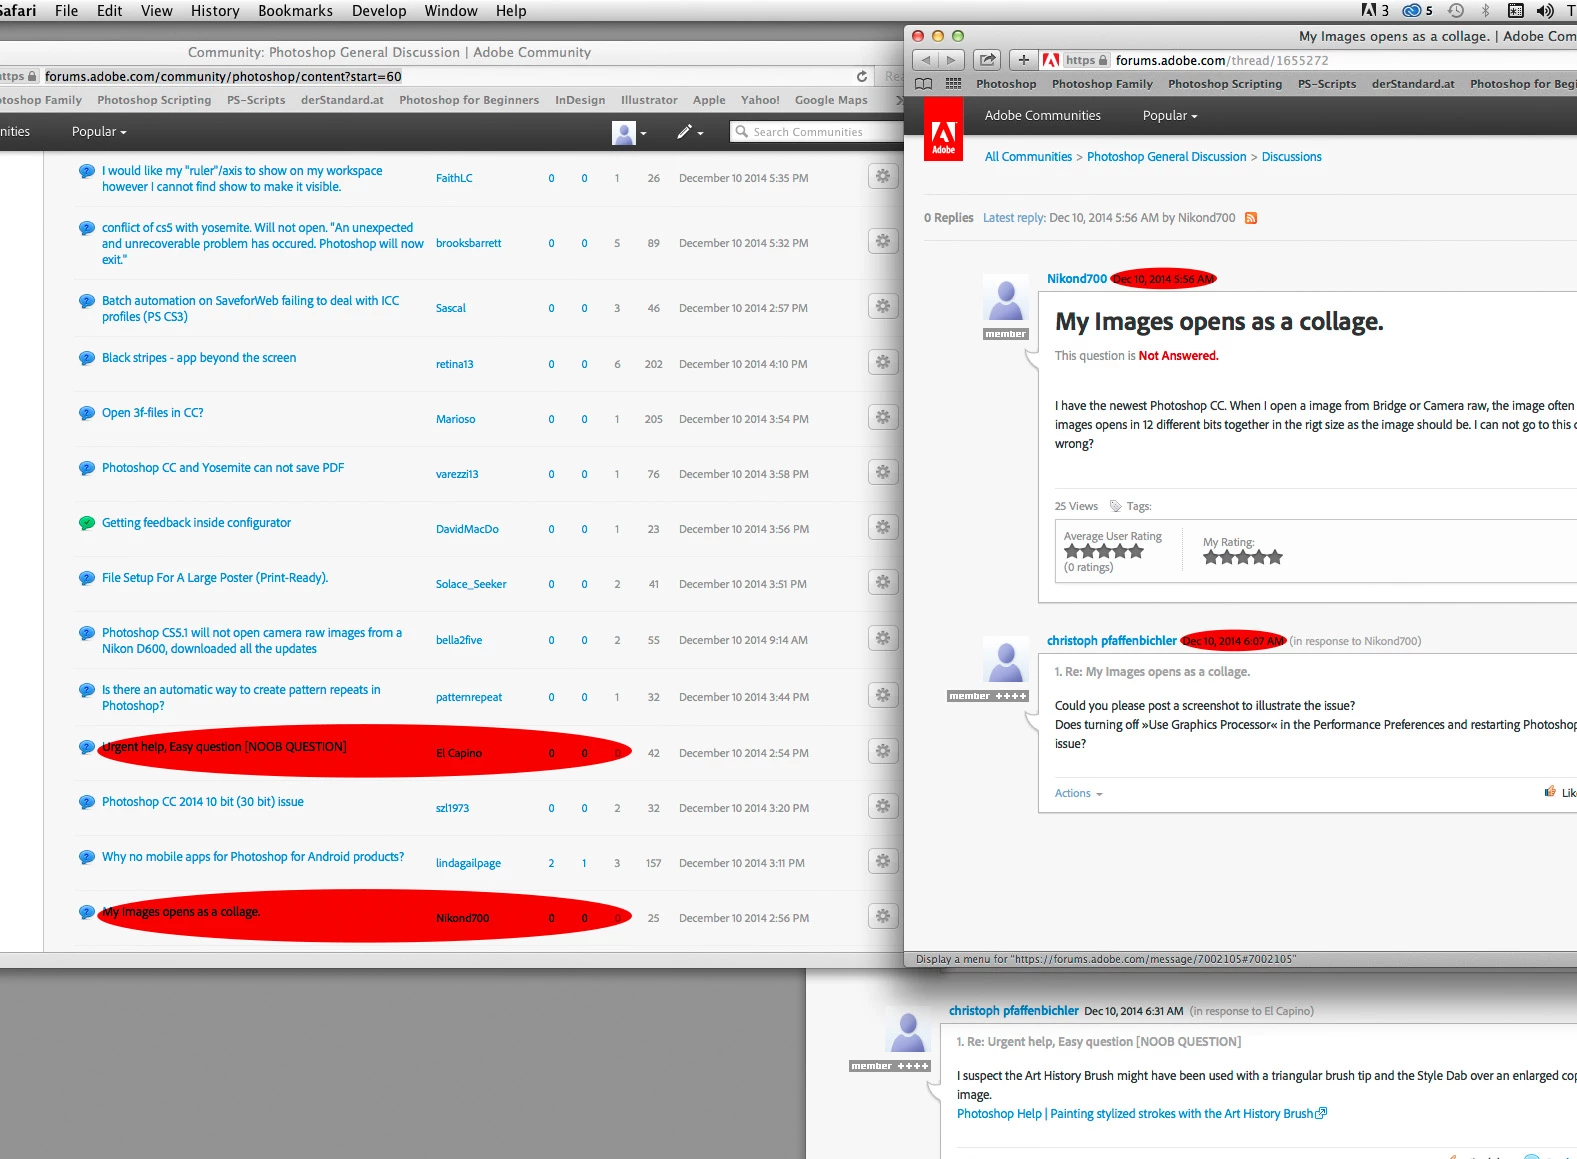
Task: Open gear menu for Nikond700 collage row
Action: coord(882,917)
